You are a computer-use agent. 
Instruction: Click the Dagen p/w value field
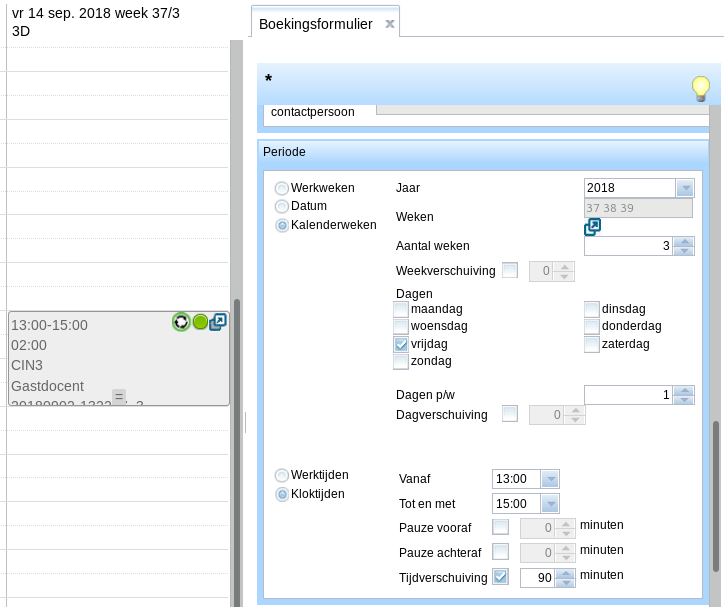628,395
